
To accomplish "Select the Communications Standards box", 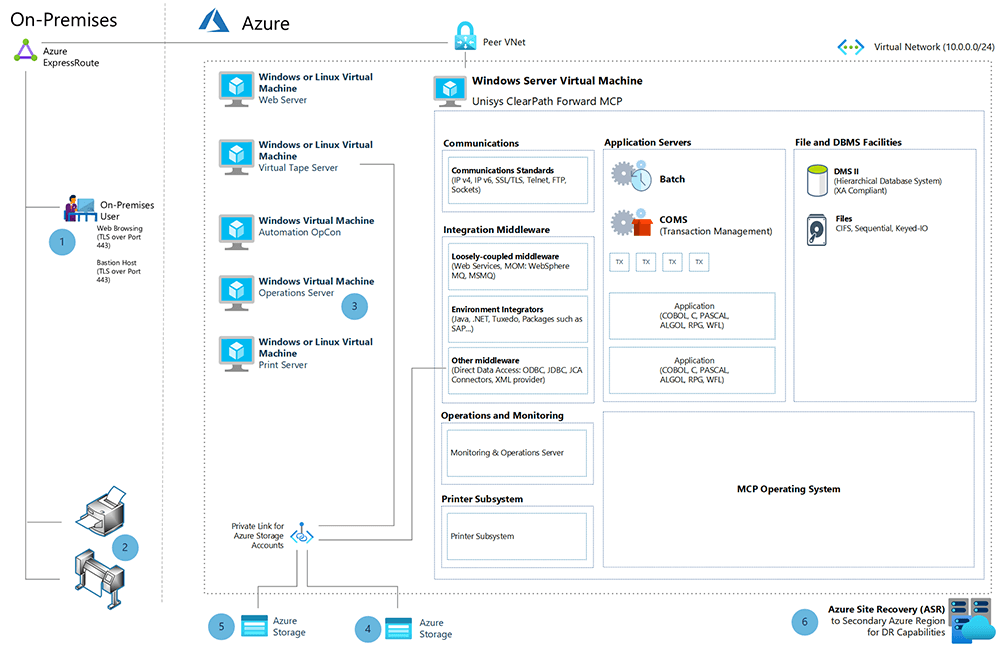I will click(518, 181).
